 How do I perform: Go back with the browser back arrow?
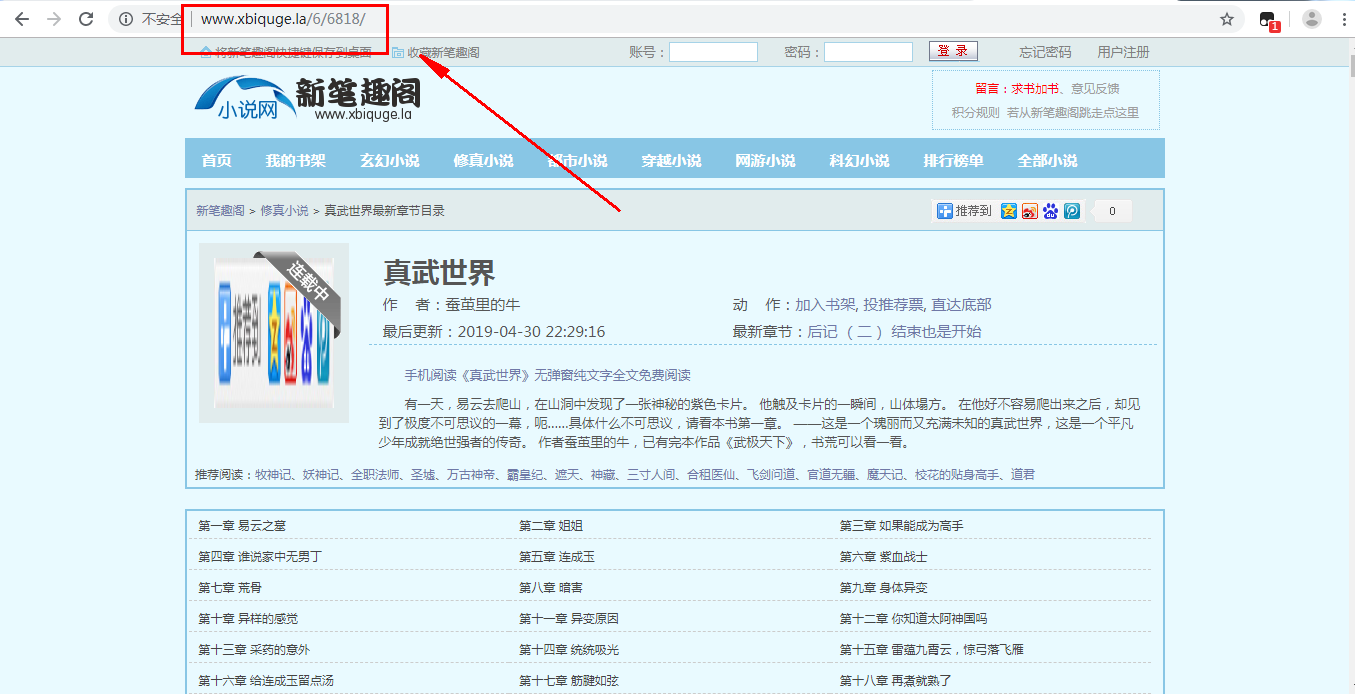21,19
